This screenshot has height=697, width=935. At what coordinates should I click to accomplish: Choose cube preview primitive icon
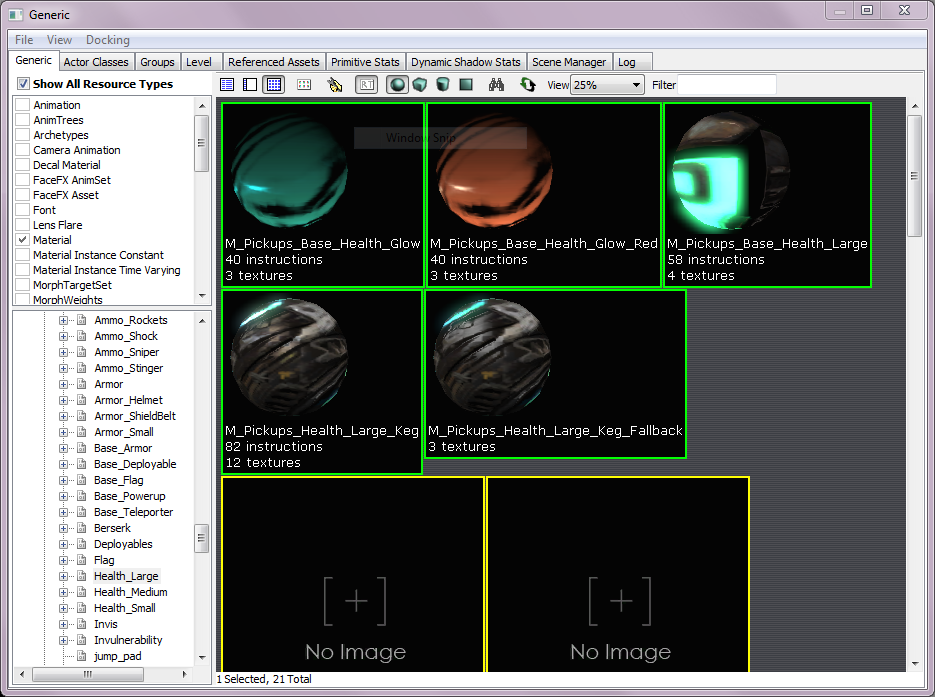coord(420,85)
